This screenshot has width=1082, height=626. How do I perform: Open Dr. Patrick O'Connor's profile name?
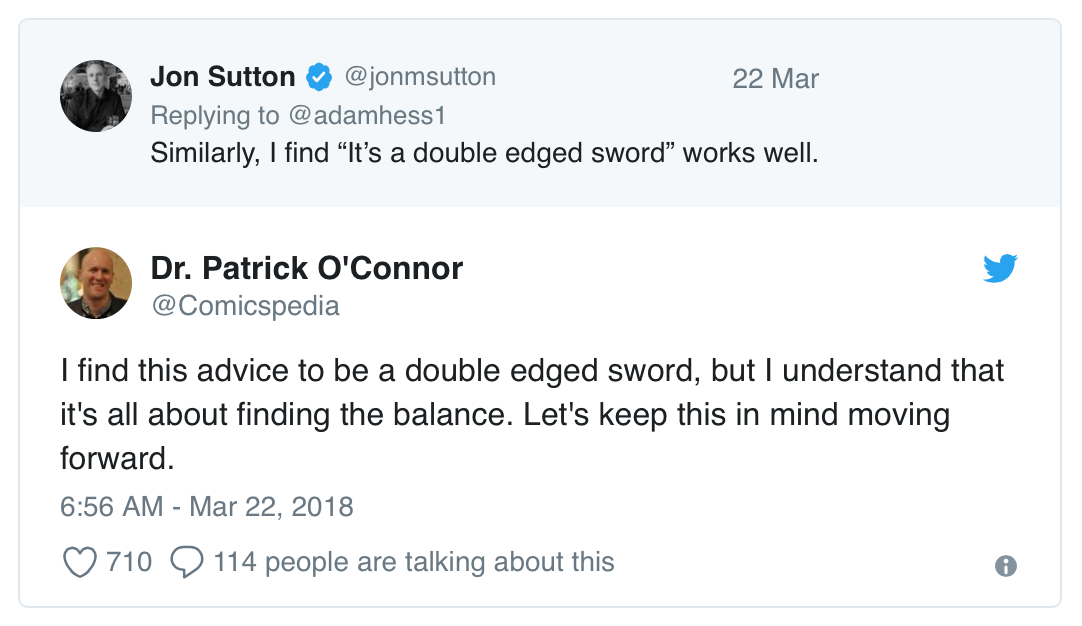[x=307, y=268]
